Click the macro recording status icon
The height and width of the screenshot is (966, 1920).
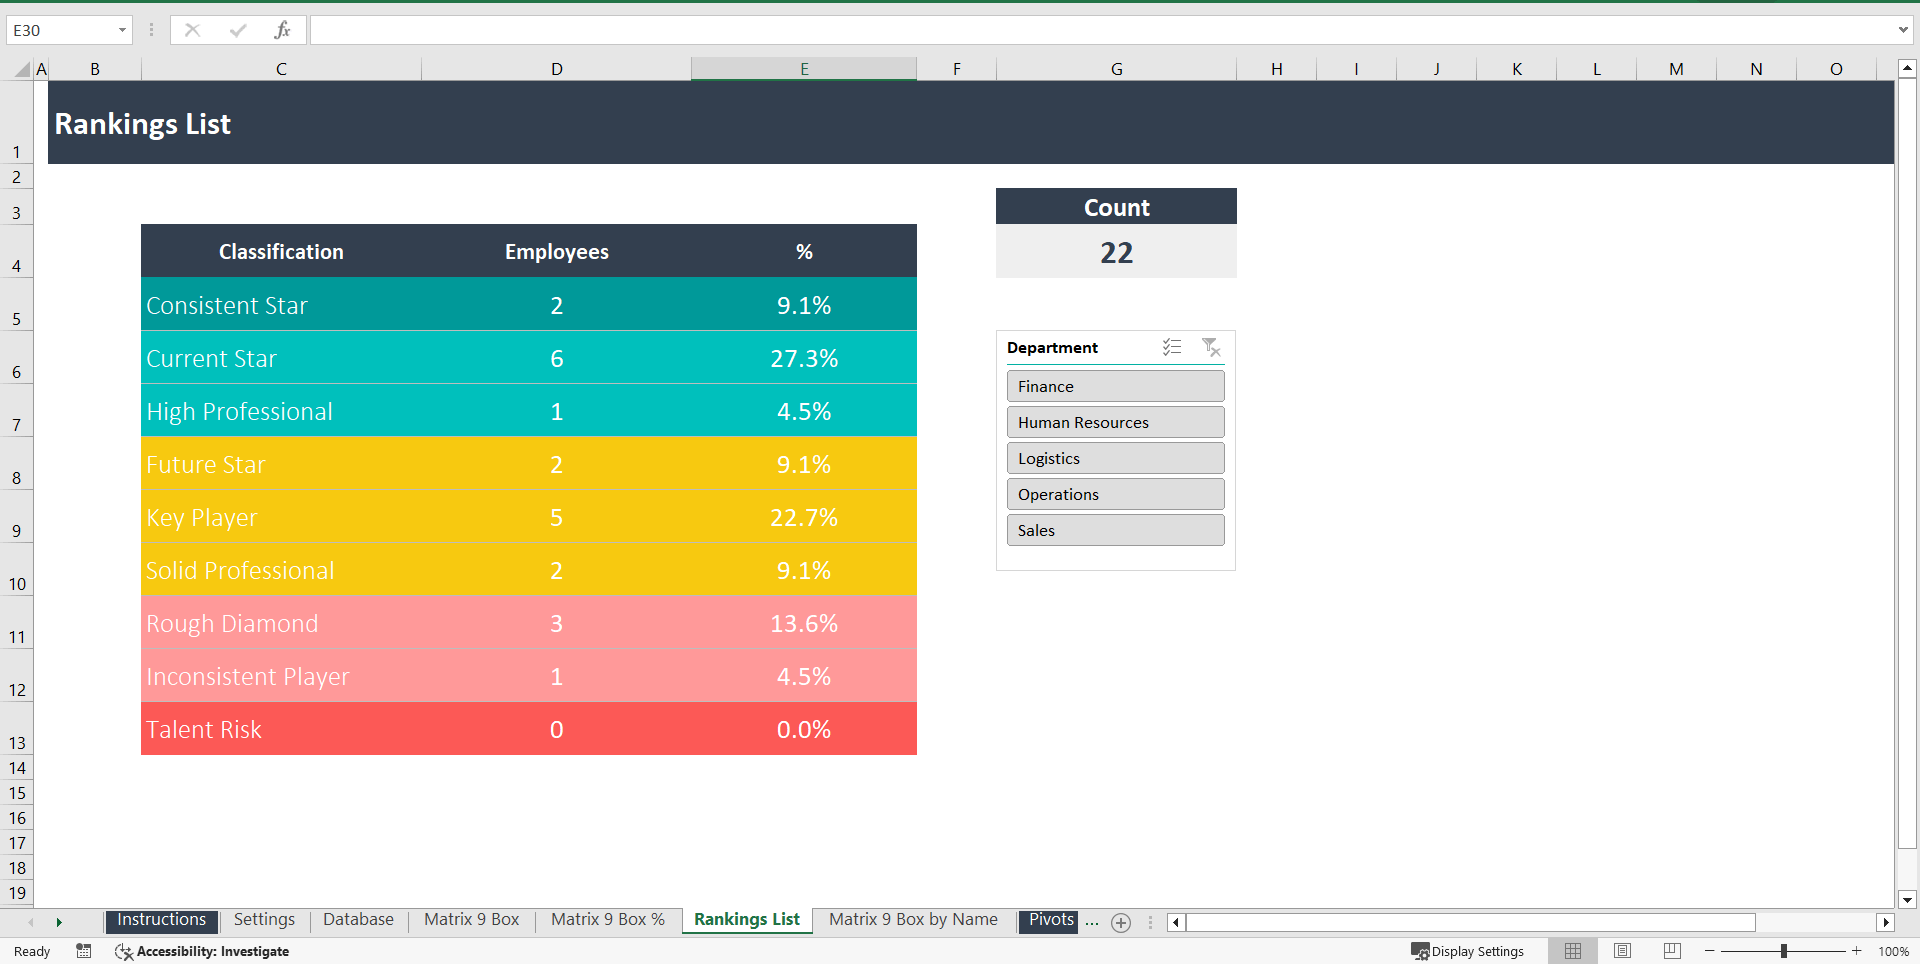[84, 951]
